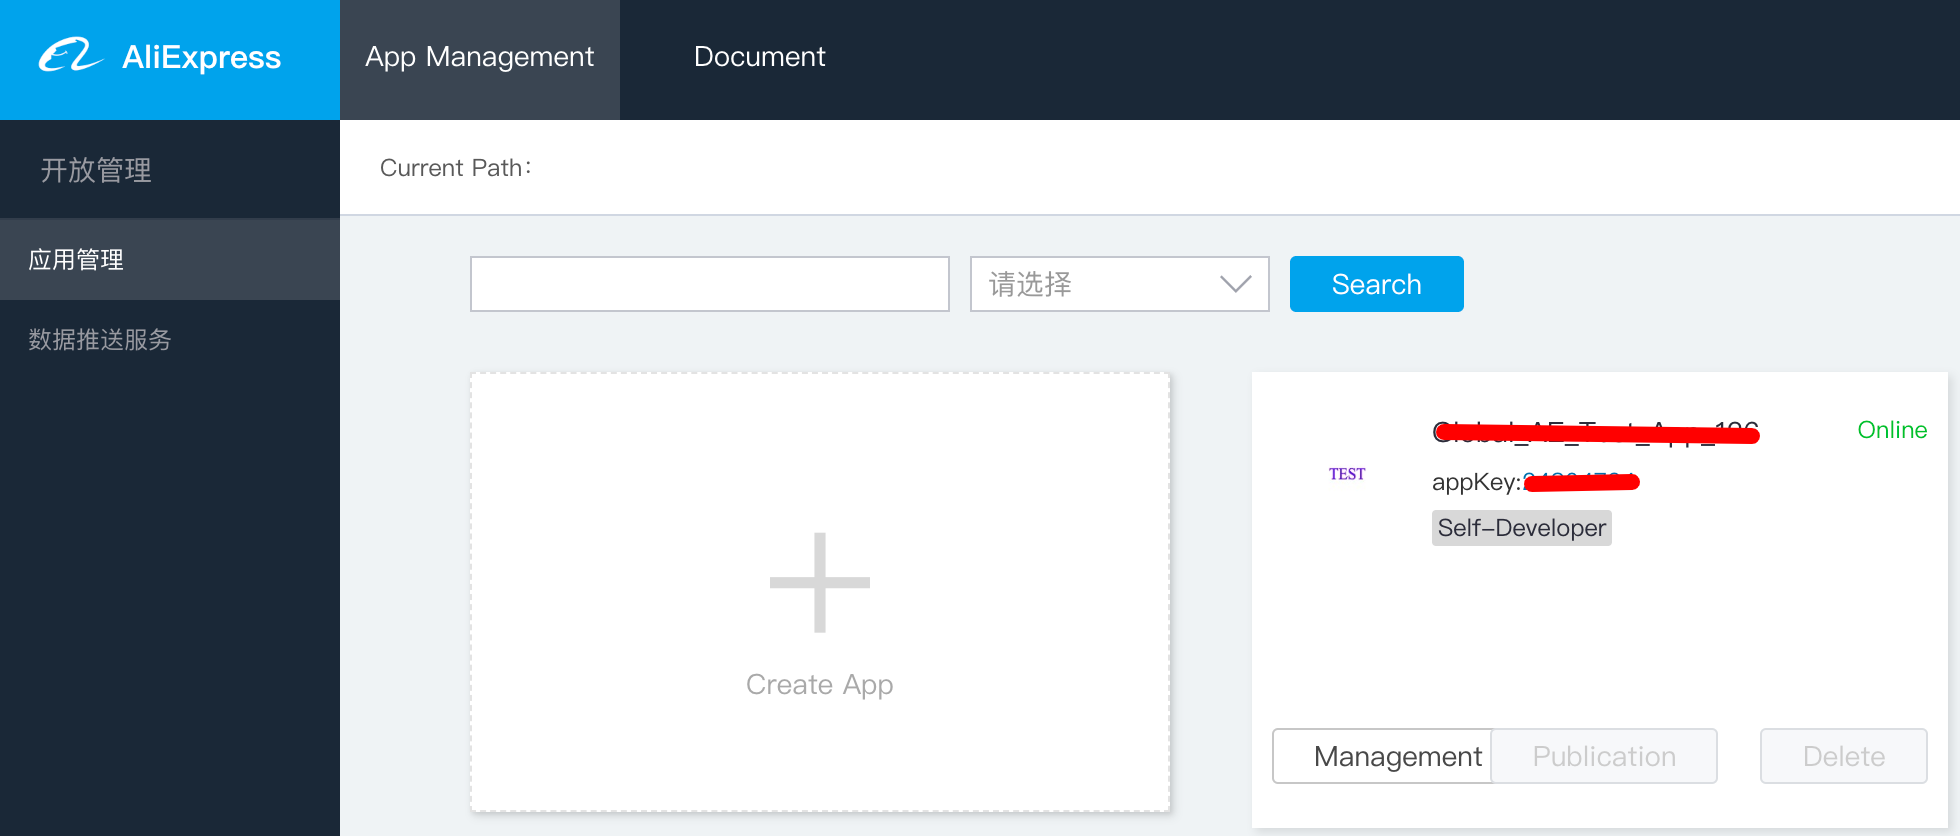The width and height of the screenshot is (1960, 836).
Task: Open the Document tab
Action: pos(760,57)
